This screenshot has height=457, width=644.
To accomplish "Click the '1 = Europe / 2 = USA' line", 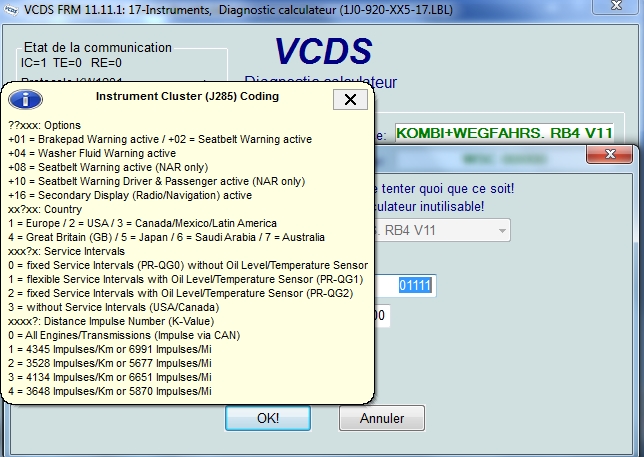I will [142, 223].
